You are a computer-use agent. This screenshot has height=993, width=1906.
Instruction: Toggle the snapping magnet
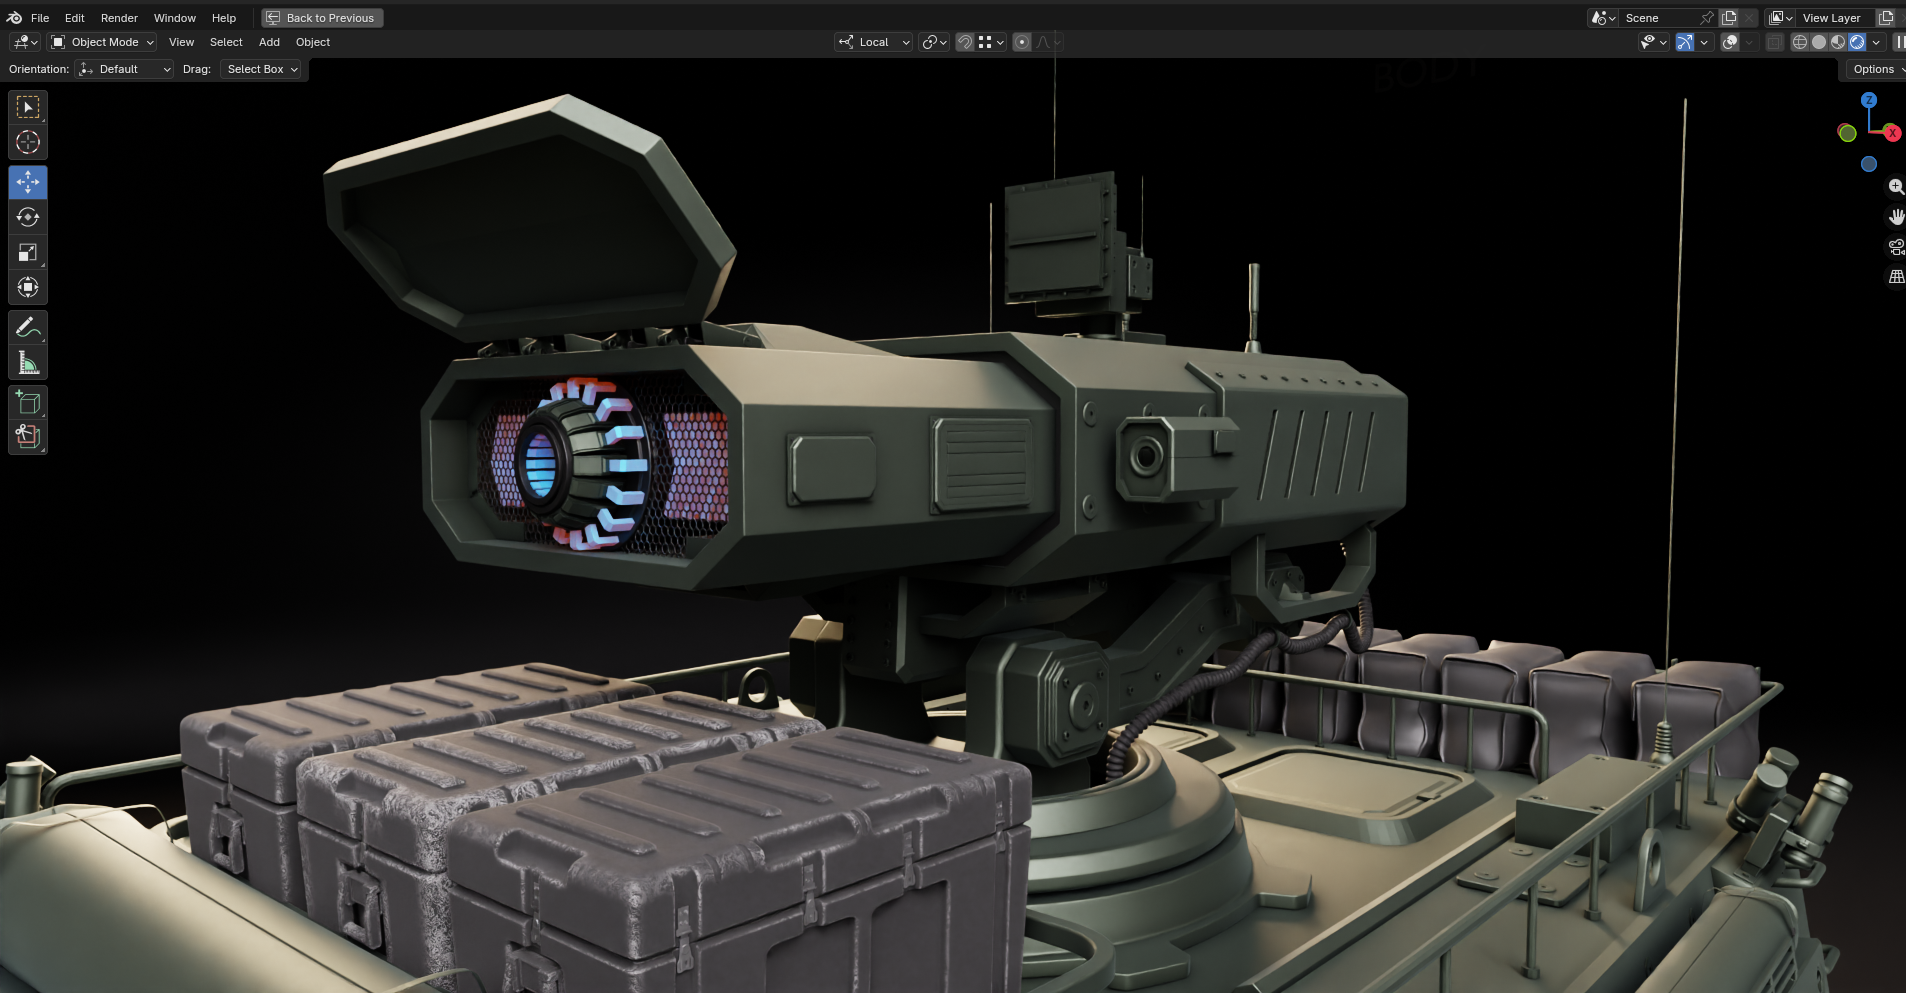(965, 42)
